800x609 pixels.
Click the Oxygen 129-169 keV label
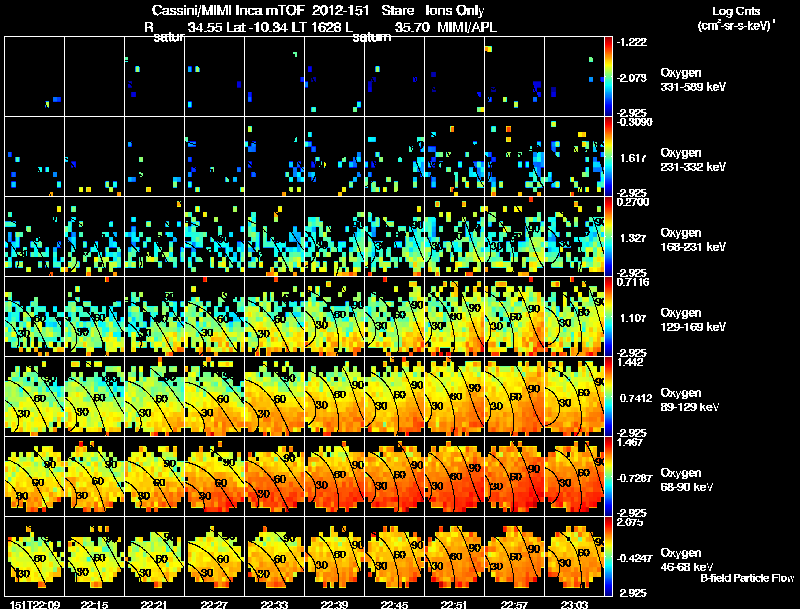693,320
